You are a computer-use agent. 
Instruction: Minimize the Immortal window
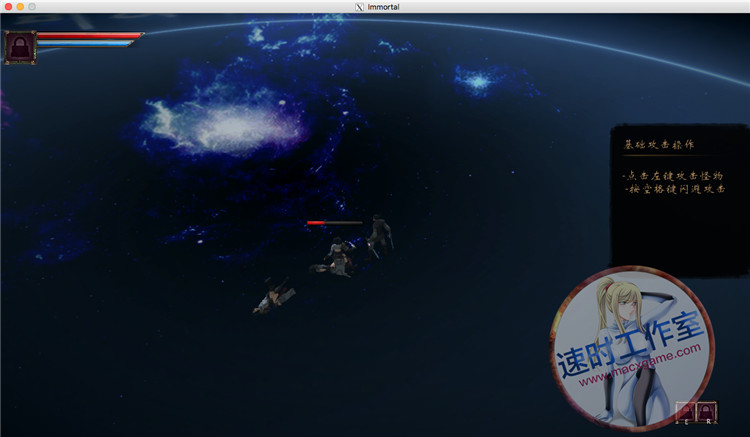[x=20, y=7]
